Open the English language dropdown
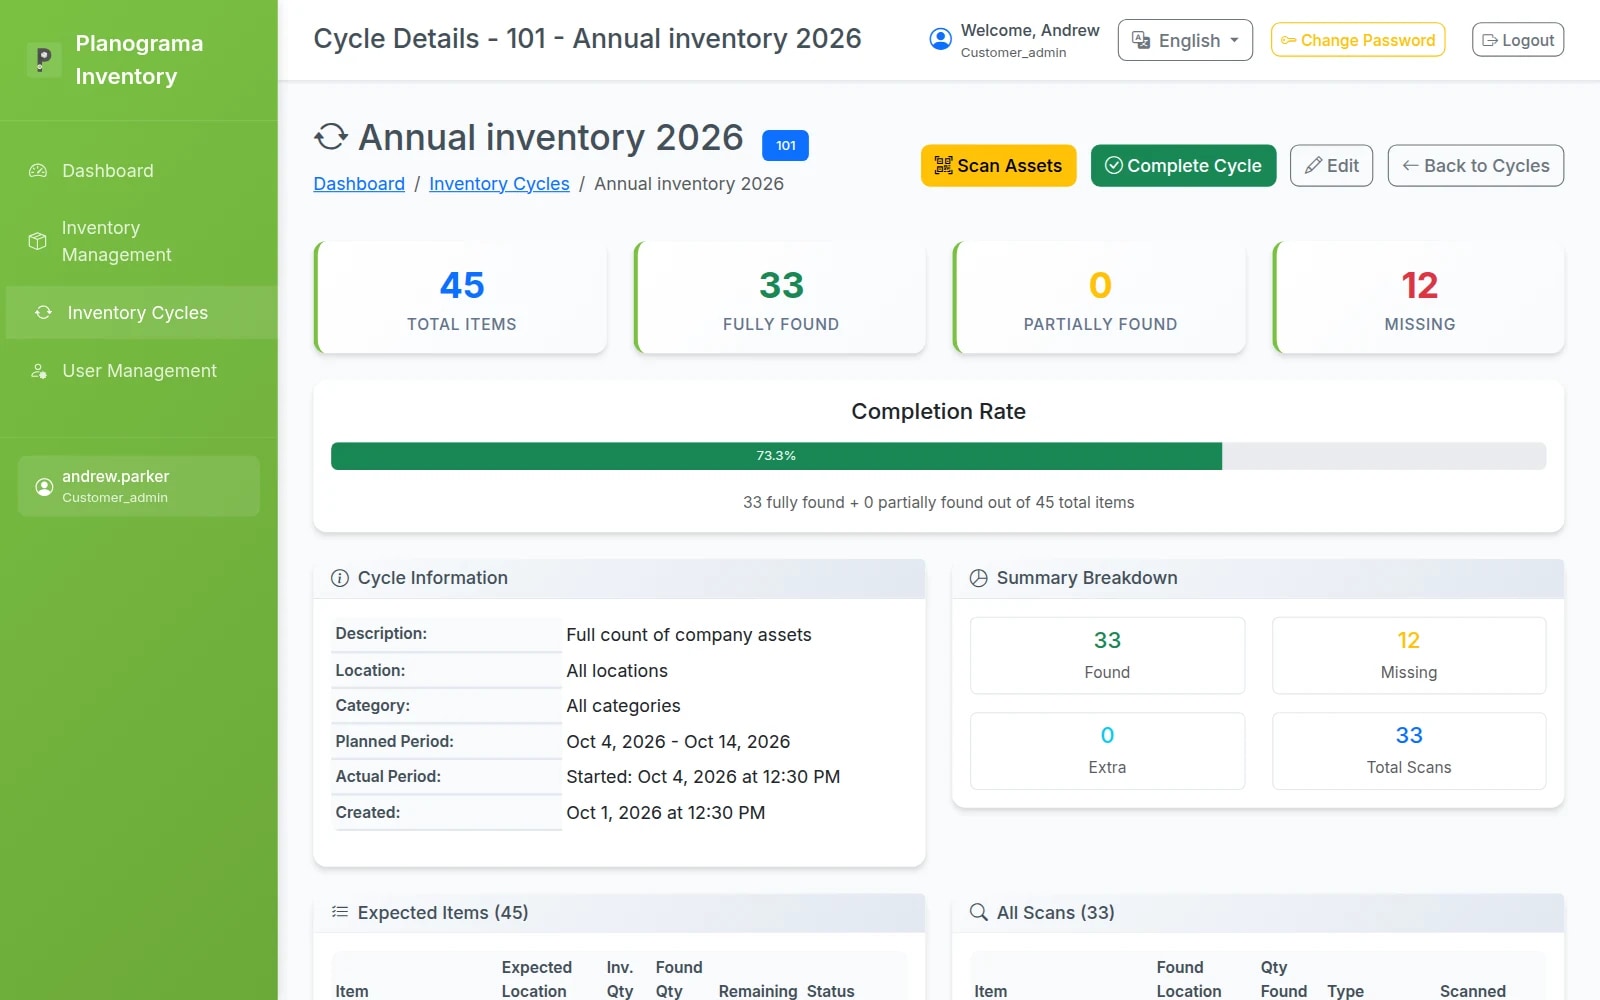 1185,40
